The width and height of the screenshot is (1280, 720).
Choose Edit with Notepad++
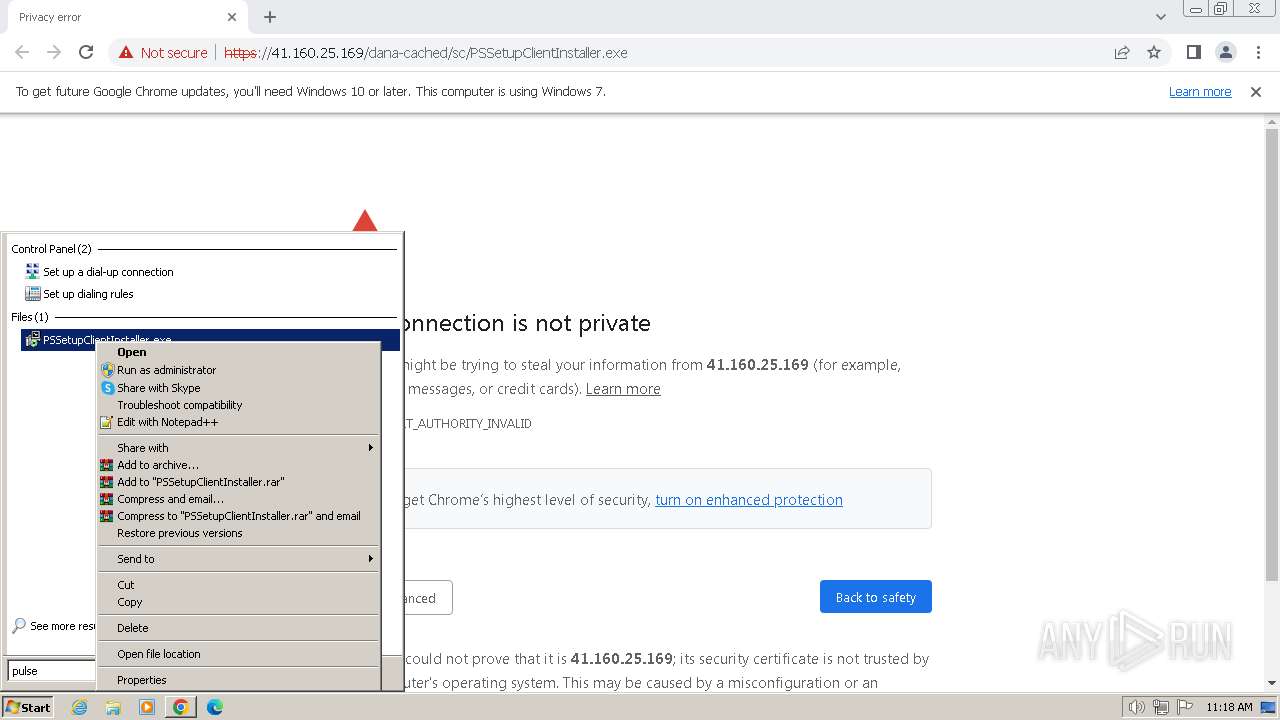239,422
